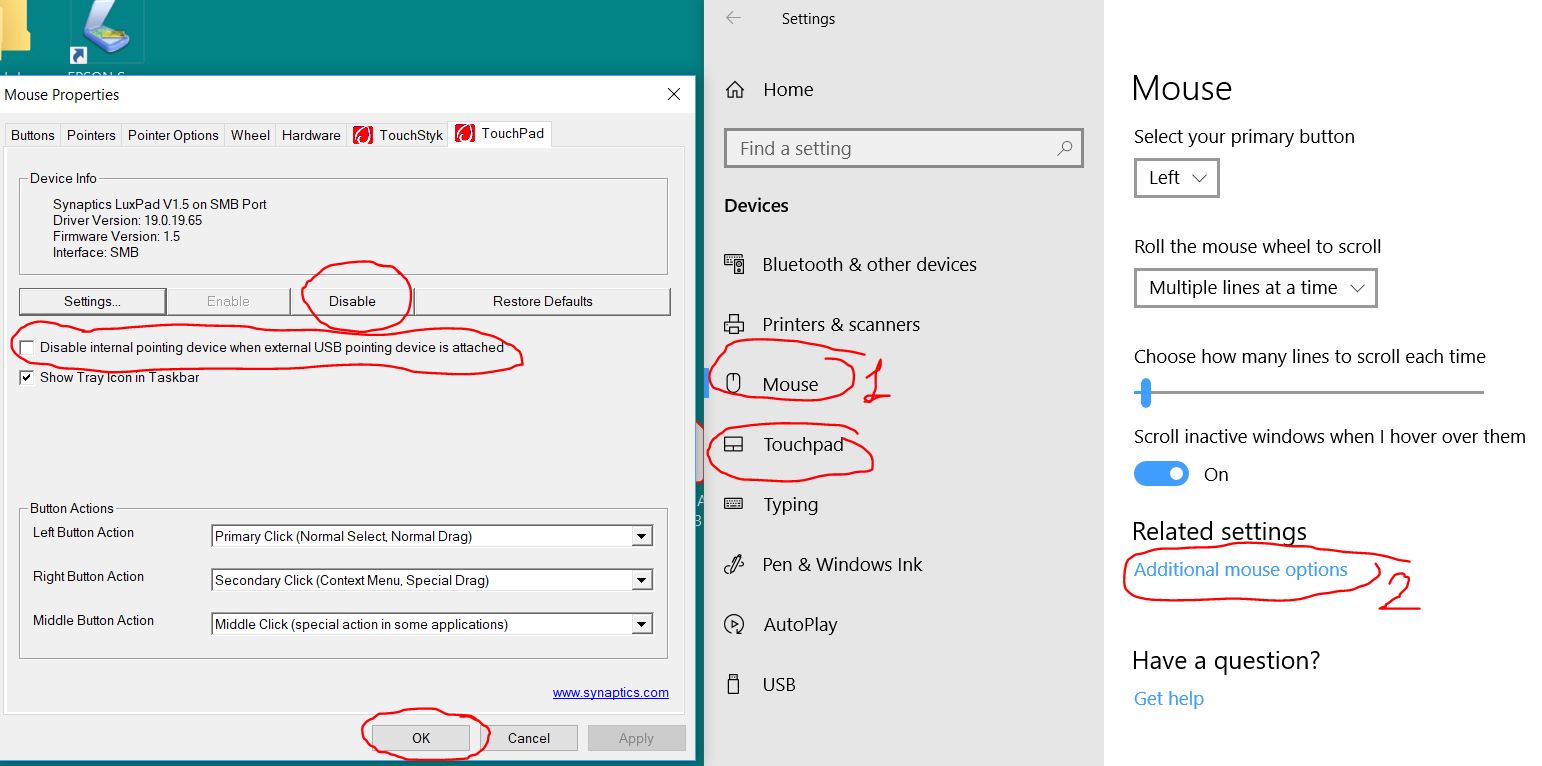Viewport: 1542px width, 766px height.
Task: Open the TouchStyk tab
Action: click(399, 135)
